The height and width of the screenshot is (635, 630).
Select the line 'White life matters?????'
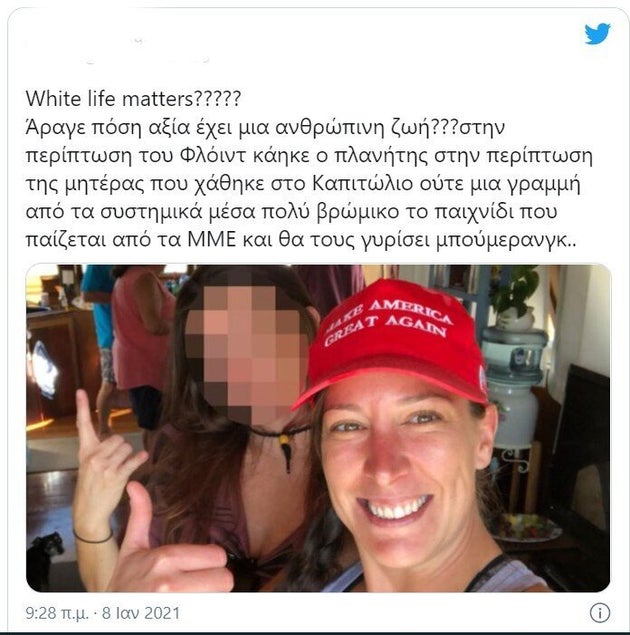click(133, 98)
